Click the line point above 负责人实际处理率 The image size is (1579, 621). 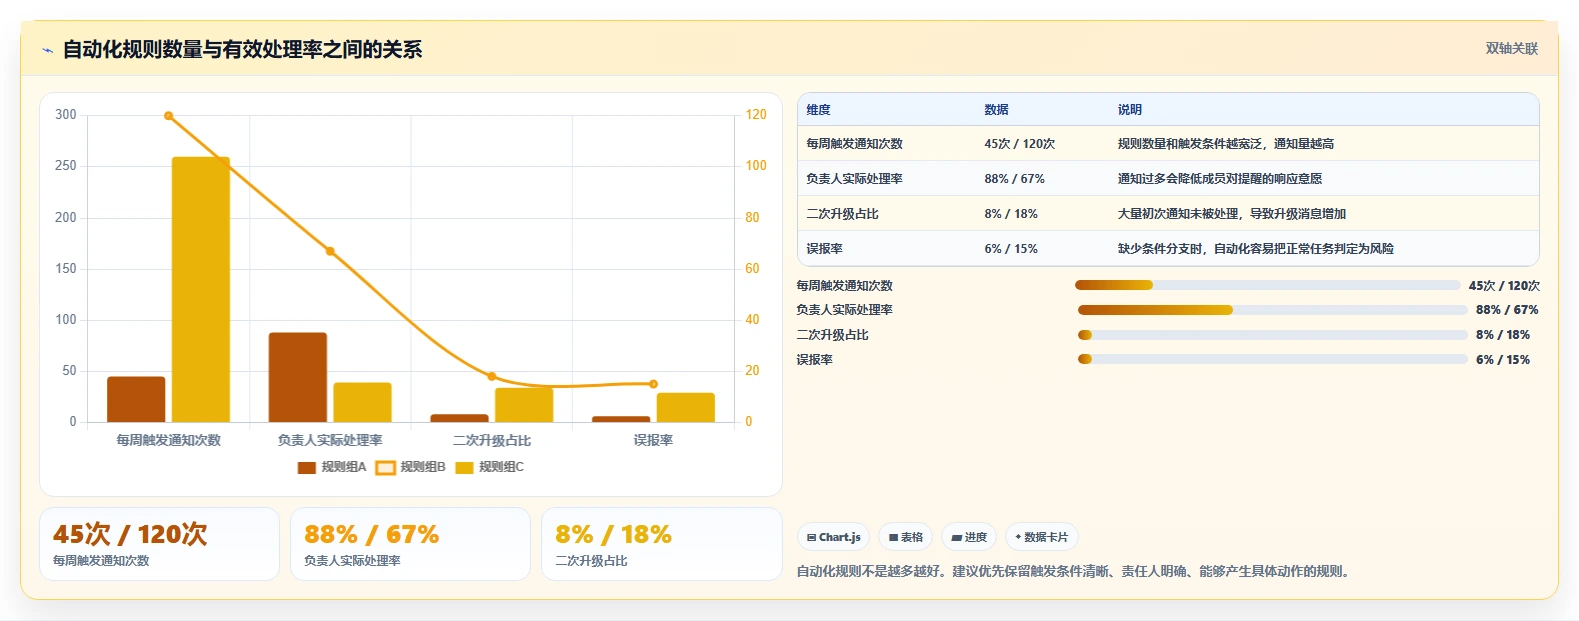tap(330, 251)
